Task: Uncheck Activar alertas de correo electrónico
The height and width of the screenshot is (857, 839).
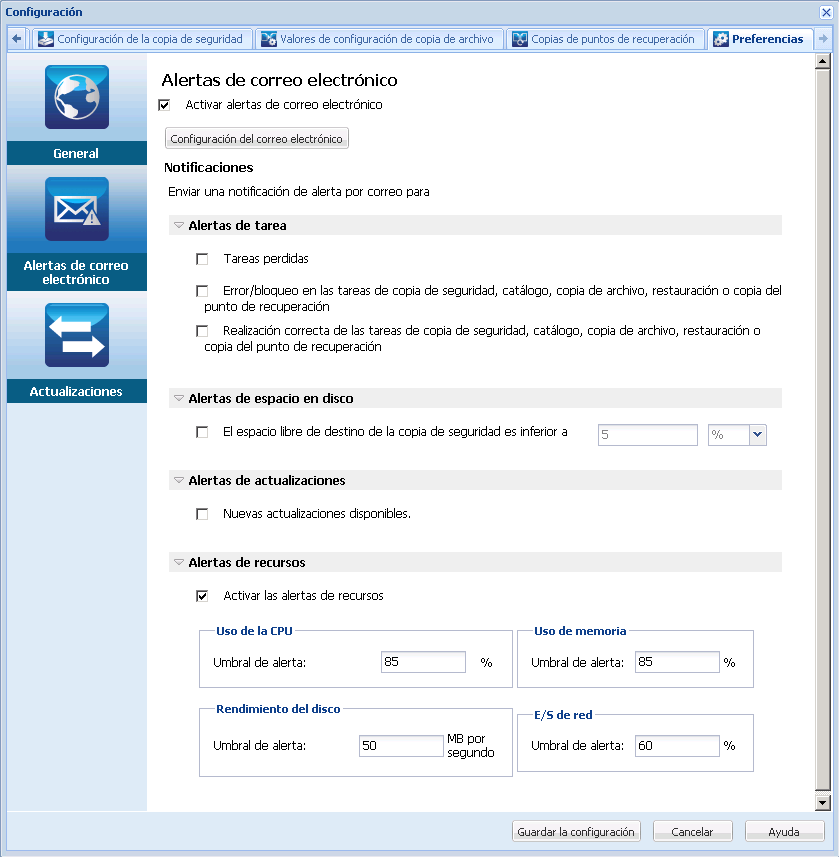Action: [x=164, y=105]
